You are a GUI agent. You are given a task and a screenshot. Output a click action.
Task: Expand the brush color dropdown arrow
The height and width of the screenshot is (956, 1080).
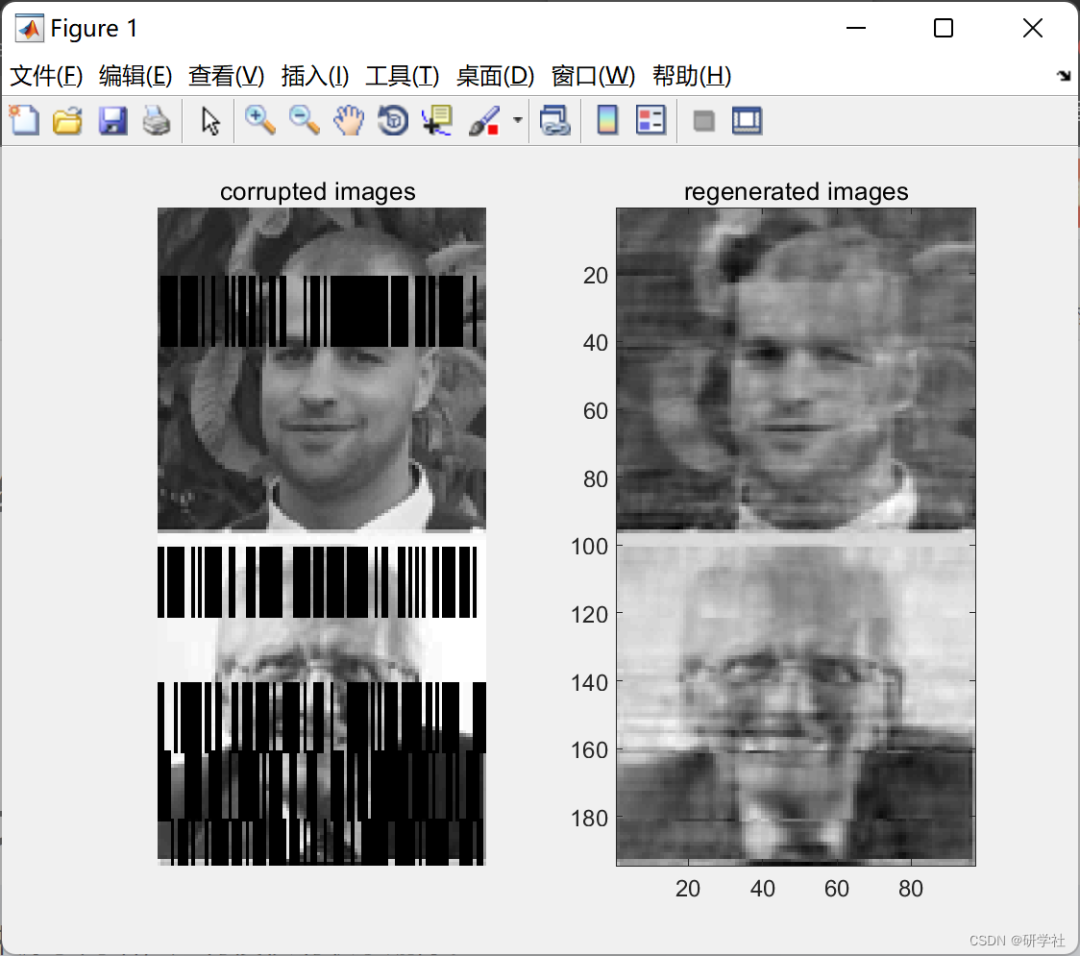(517, 121)
